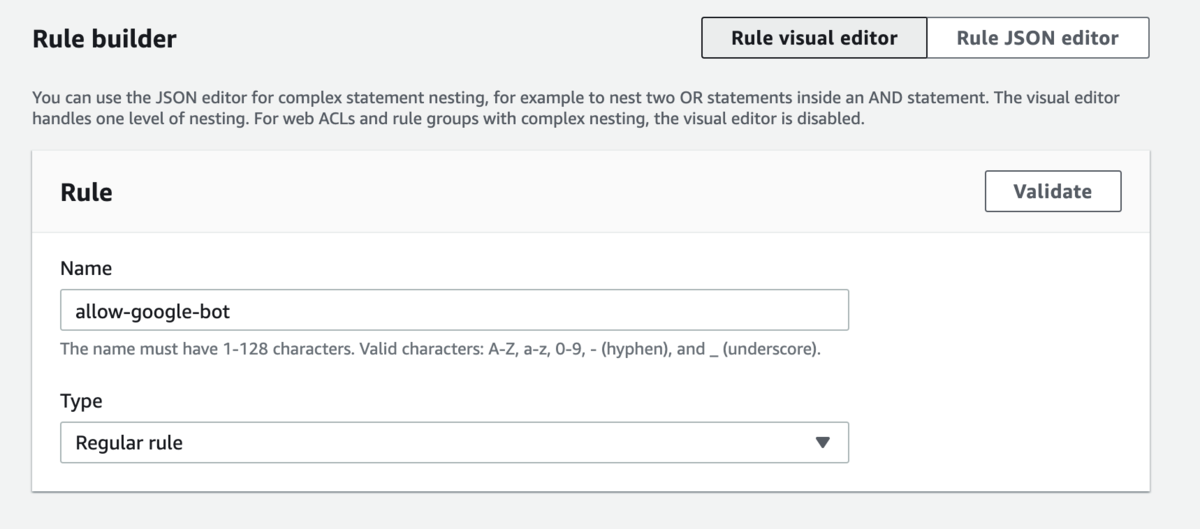The image size is (1200, 529).
Task: Click the Type field label
Action: pyautogui.click(x=81, y=401)
